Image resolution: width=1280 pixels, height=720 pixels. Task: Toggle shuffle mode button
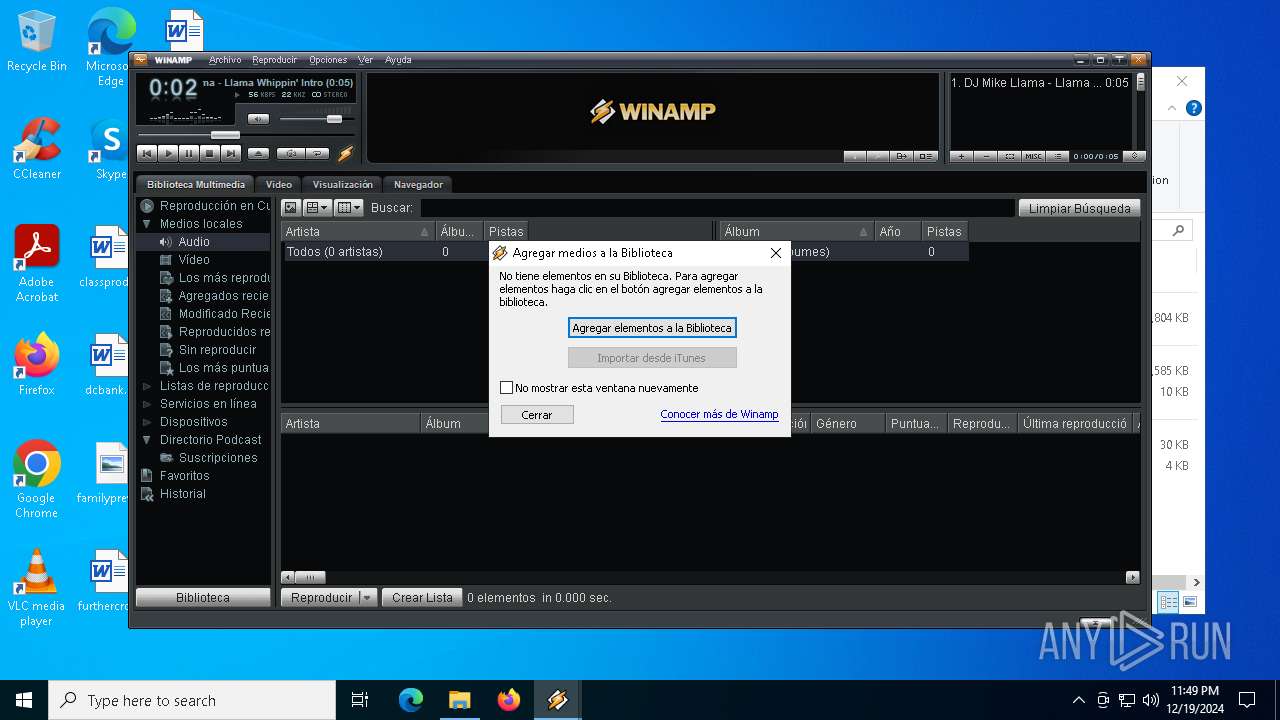tap(291, 153)
